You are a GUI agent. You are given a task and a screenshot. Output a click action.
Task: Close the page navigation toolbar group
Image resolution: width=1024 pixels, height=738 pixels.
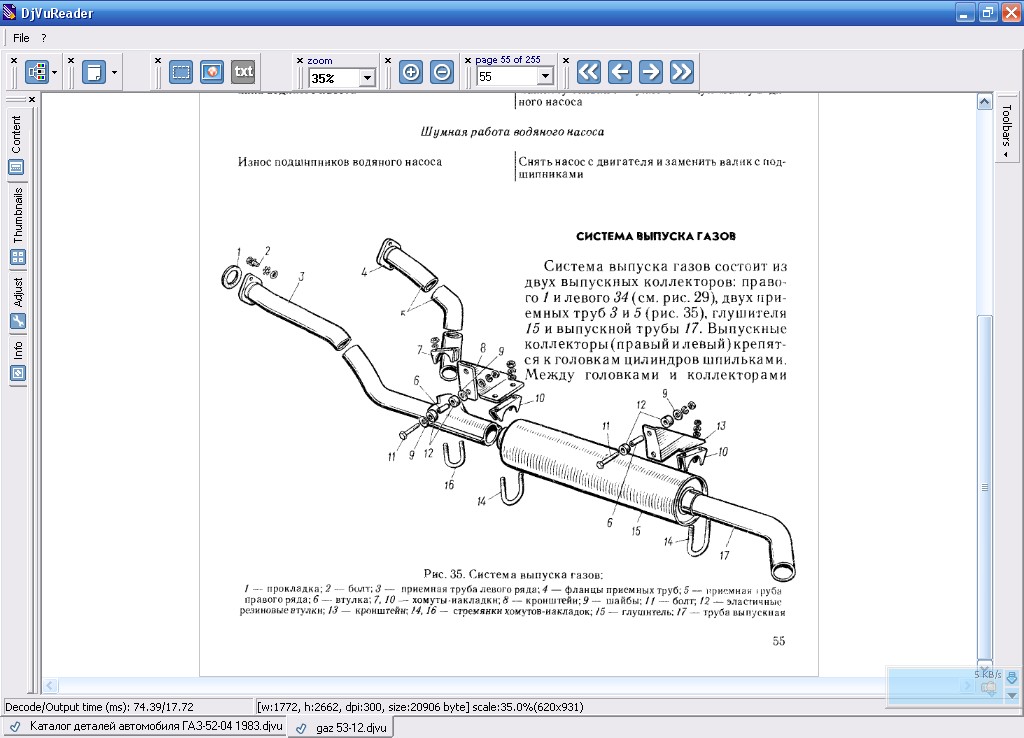tap(468, 60)
